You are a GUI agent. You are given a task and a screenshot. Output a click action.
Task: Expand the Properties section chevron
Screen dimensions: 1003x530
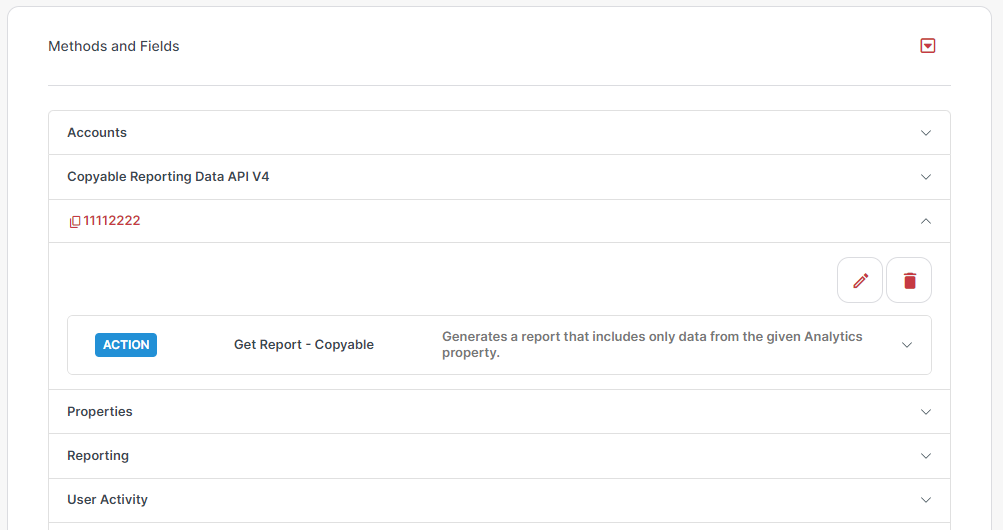click(x=926, y=412)
